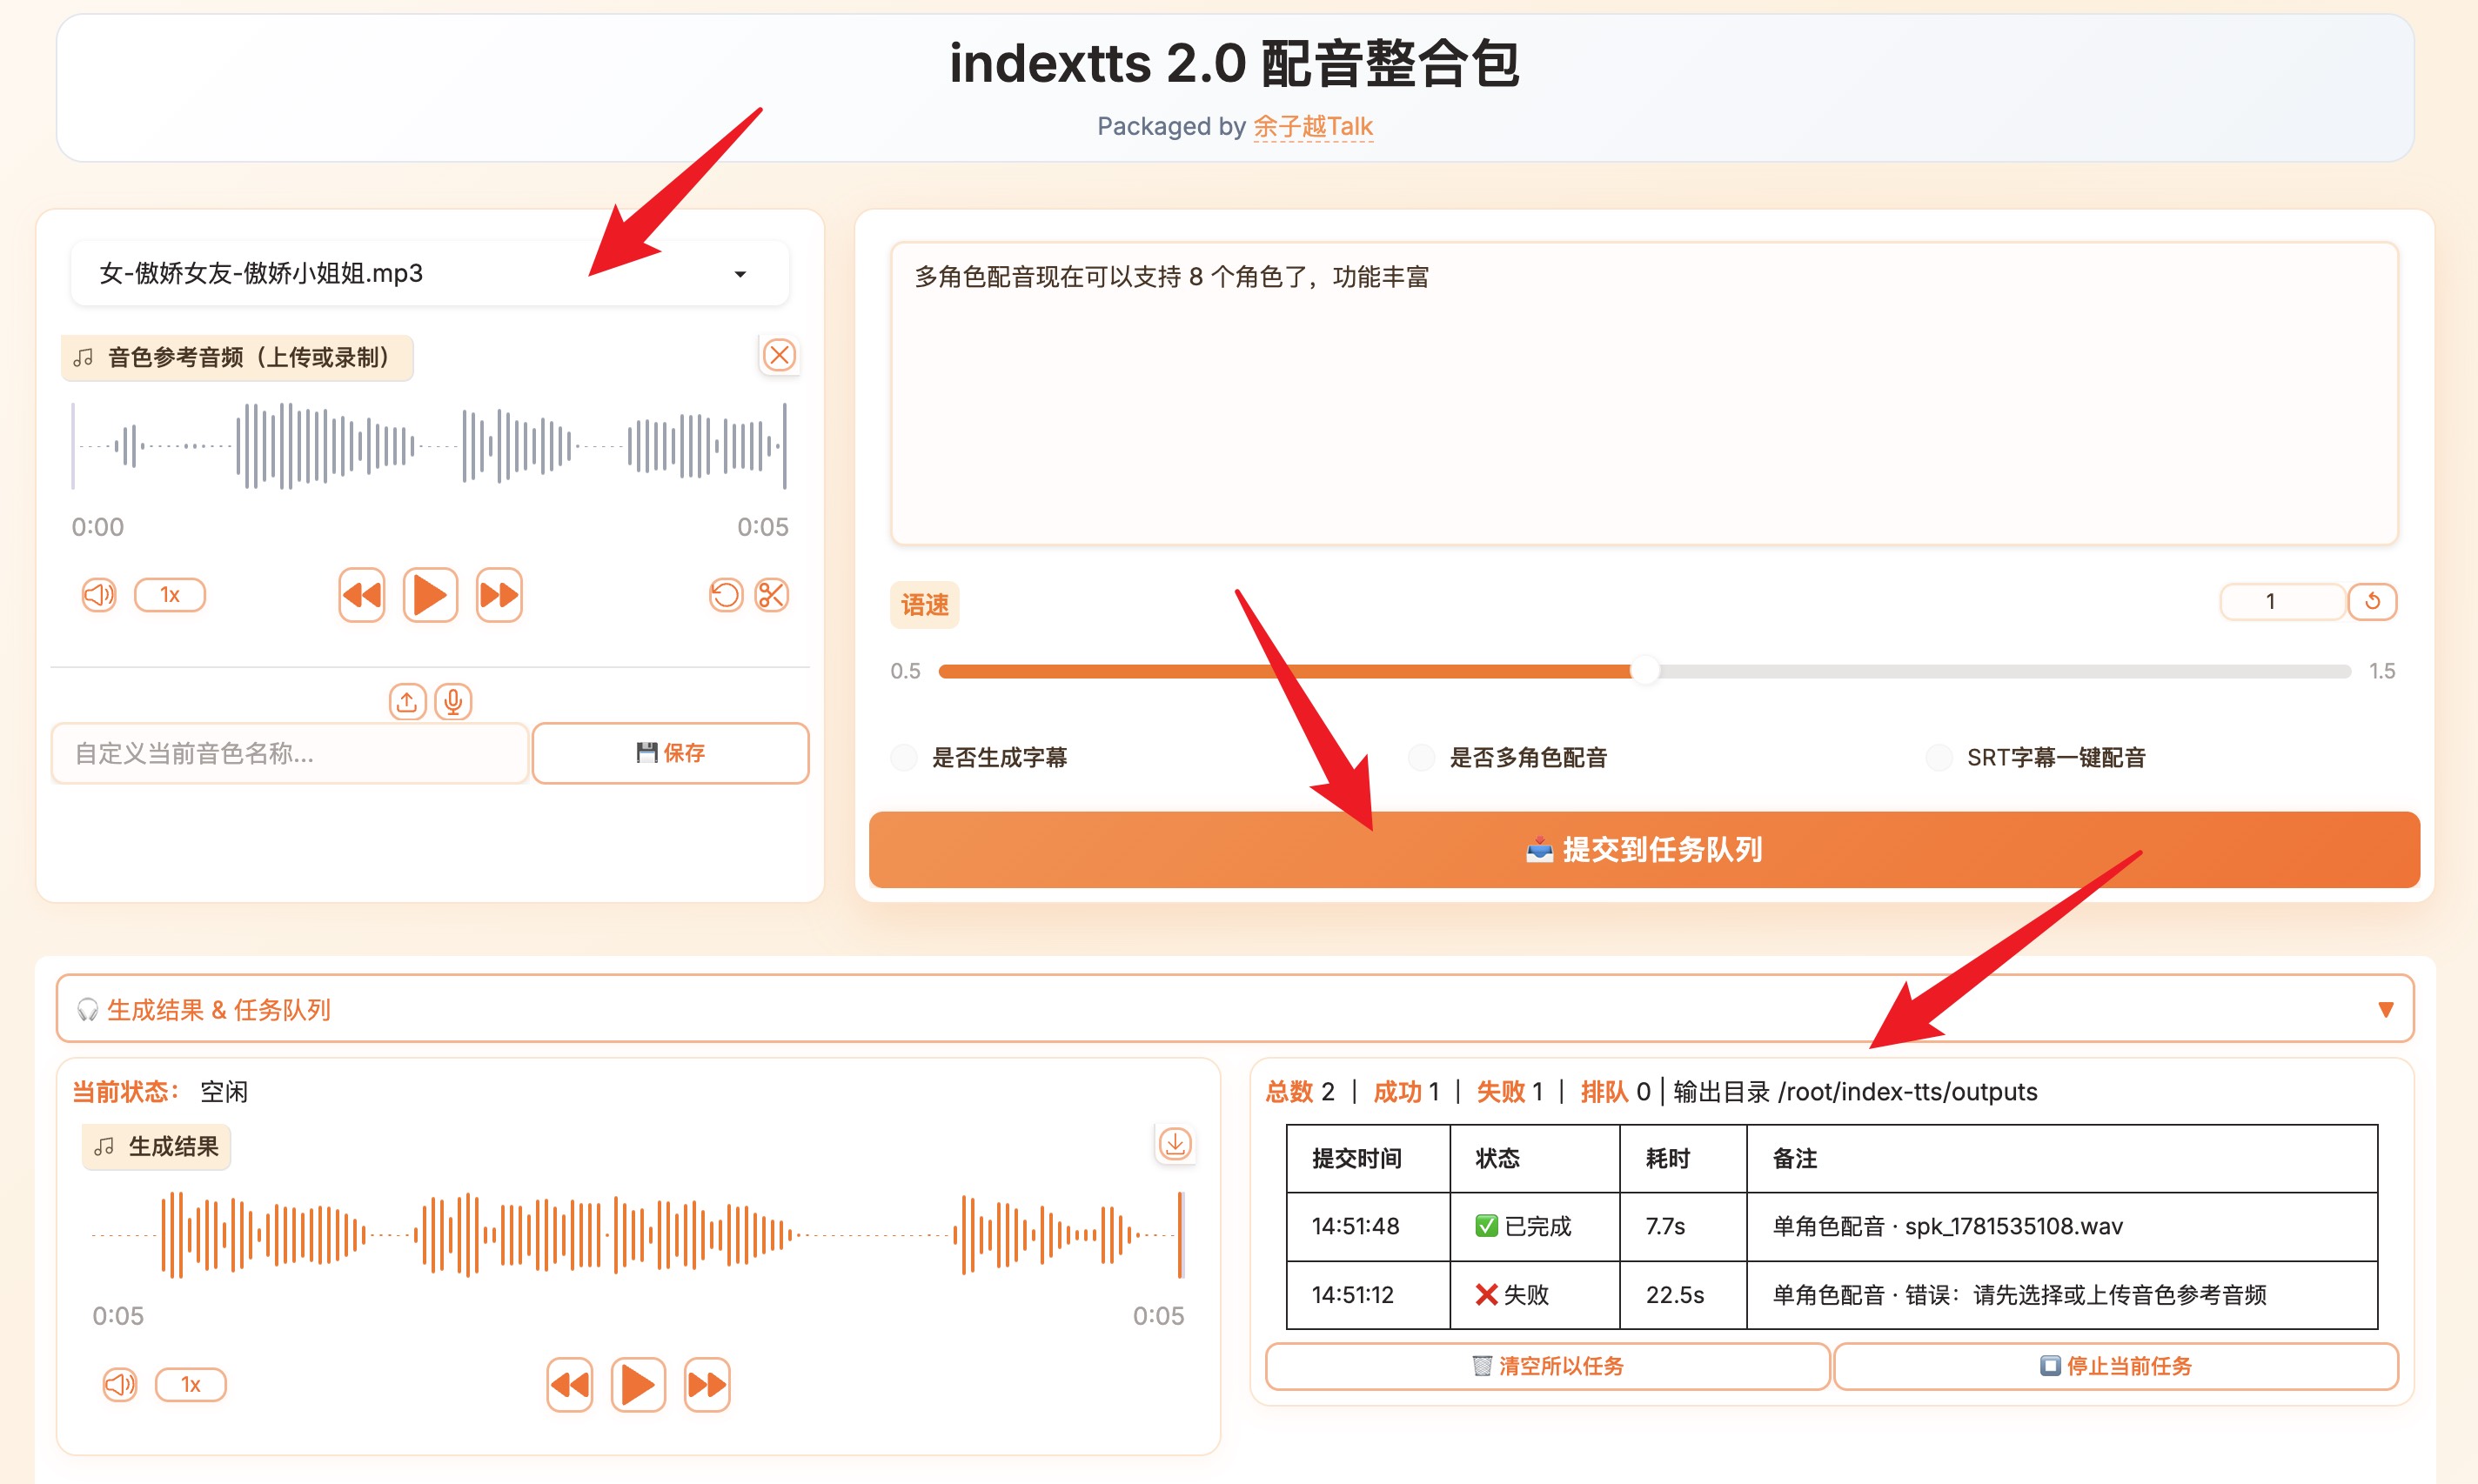Play the reference audio
This screenshot has width=2478, height=1484.
click(x=430, y=595)
